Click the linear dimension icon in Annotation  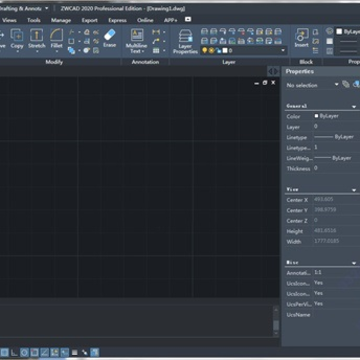point(155,32)
